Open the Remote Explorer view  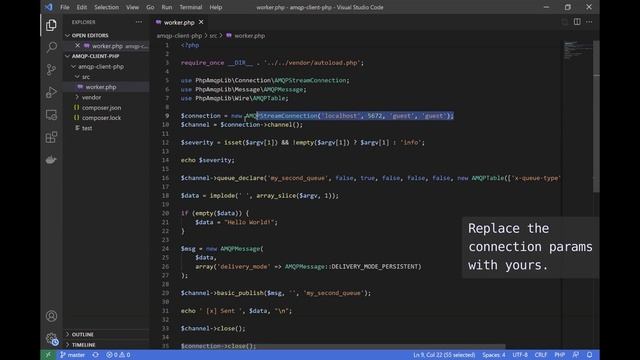pos(51,115)
